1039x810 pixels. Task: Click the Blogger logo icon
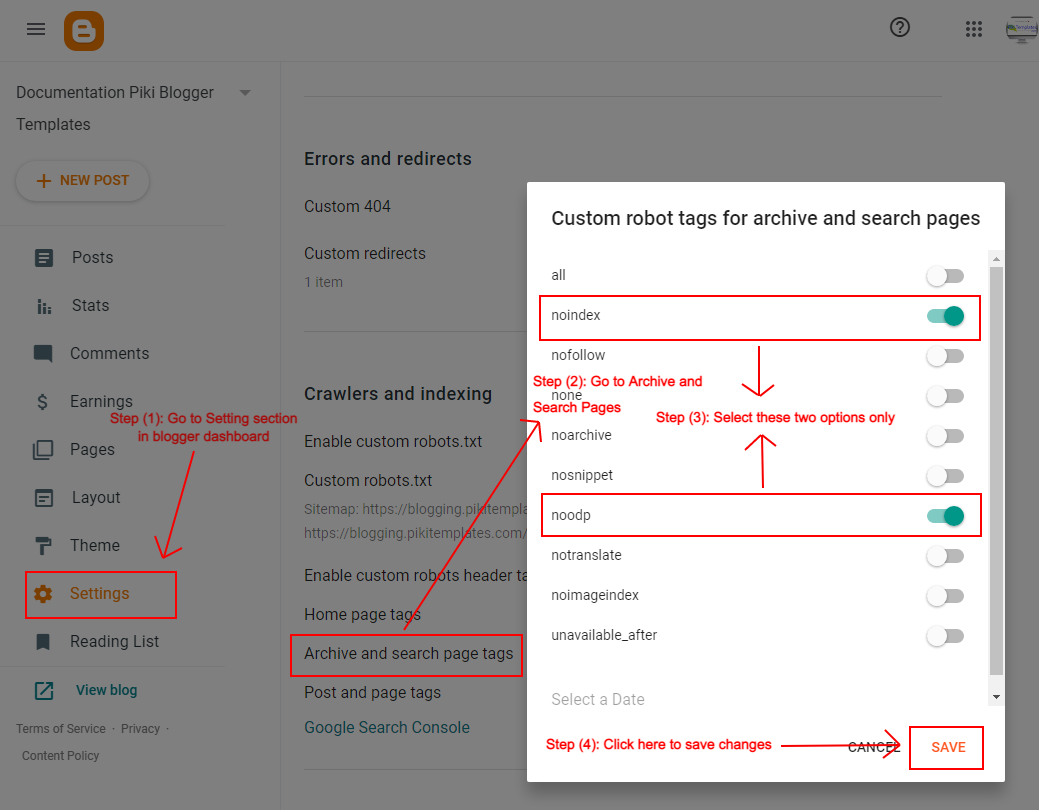[x=84, y=30]
